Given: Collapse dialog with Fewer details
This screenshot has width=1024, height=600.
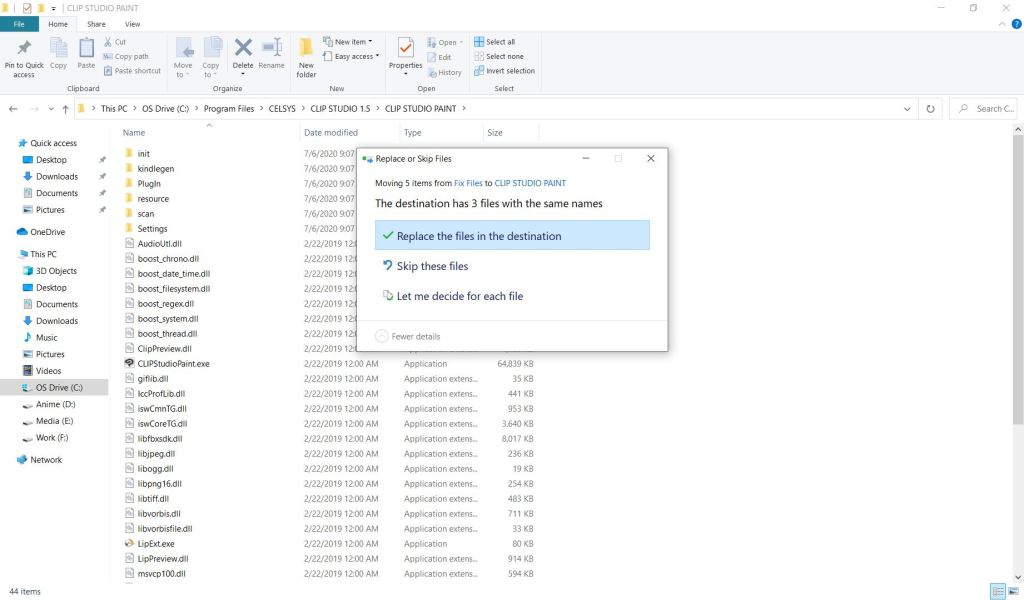Looking at the screenshot, I should (407, 336).
